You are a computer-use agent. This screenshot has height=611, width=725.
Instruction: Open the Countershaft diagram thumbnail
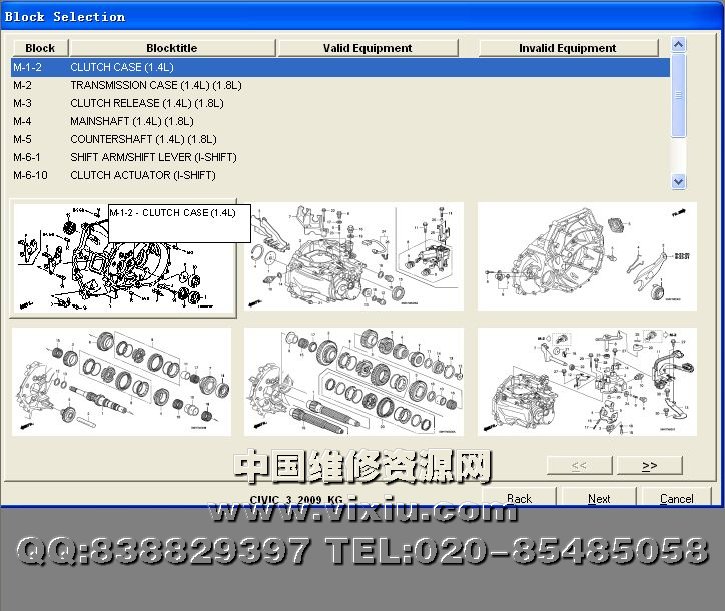354,380
